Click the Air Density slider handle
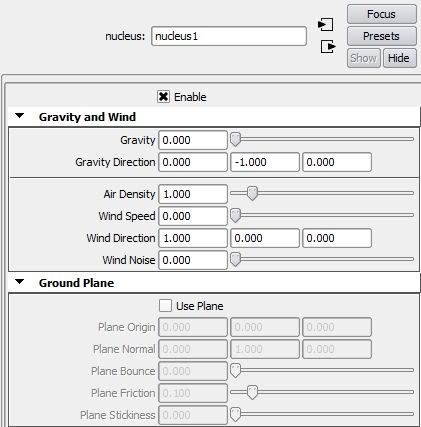The height and width of the screenshot is (427, 421). [252, 194]
